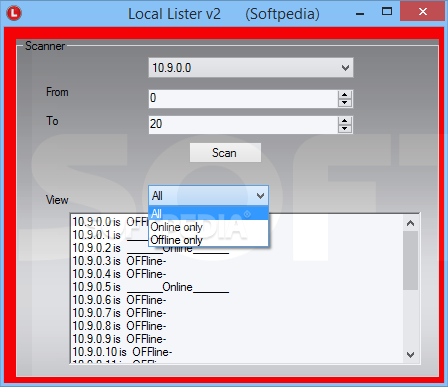Viewport: 448px width, 387px height.
Task: Click the results list scrollbar thumb
Action: [411, 260]
